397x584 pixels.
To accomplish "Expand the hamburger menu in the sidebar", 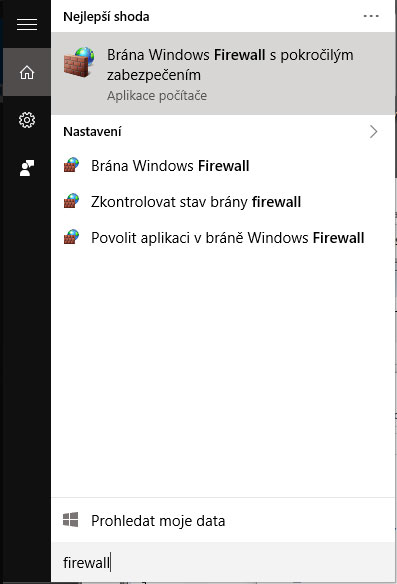I will 27,25.
